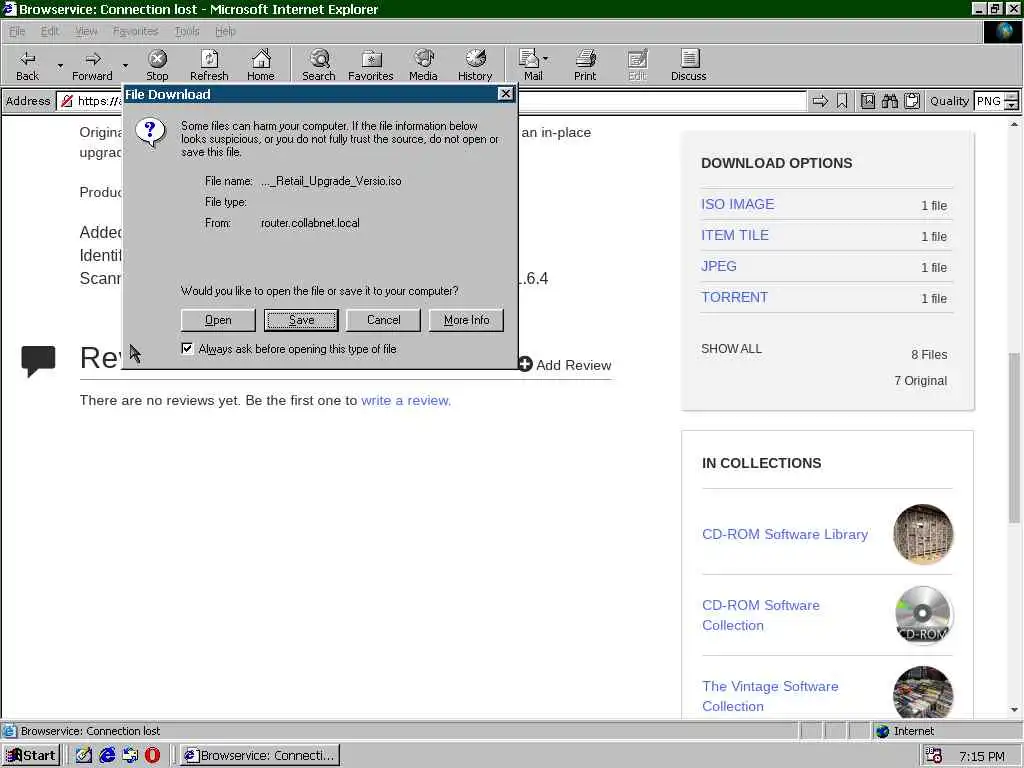Click the Internet Explorer globe throbber logo

1002,31
